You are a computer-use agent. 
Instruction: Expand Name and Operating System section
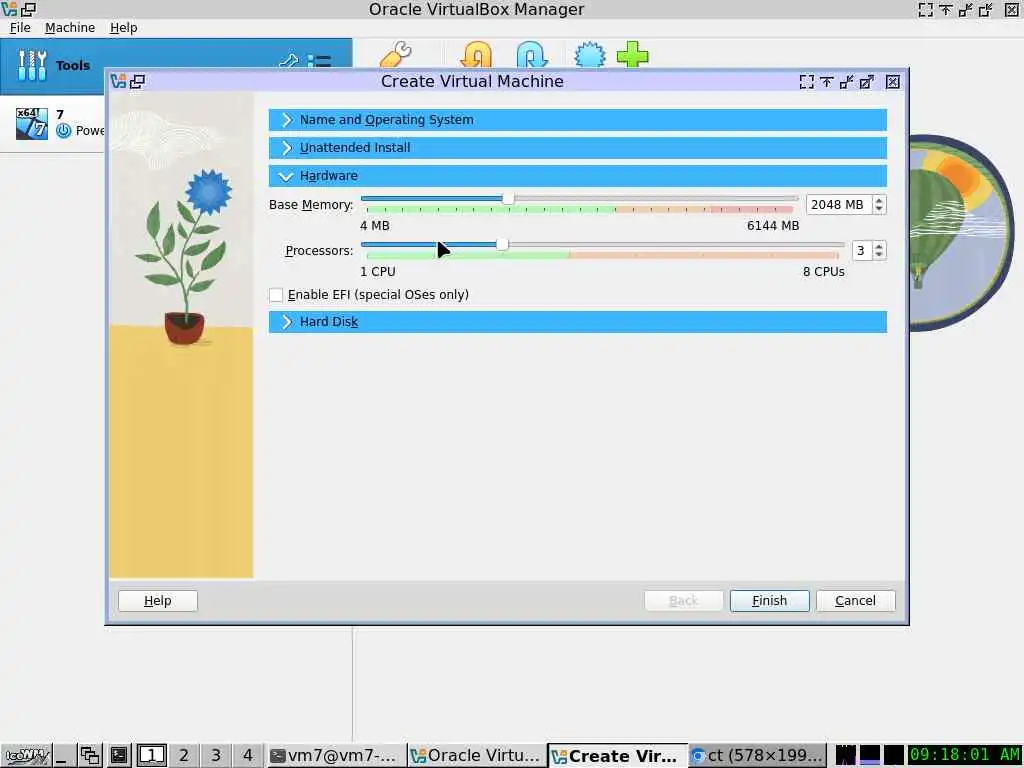[577, 120]
